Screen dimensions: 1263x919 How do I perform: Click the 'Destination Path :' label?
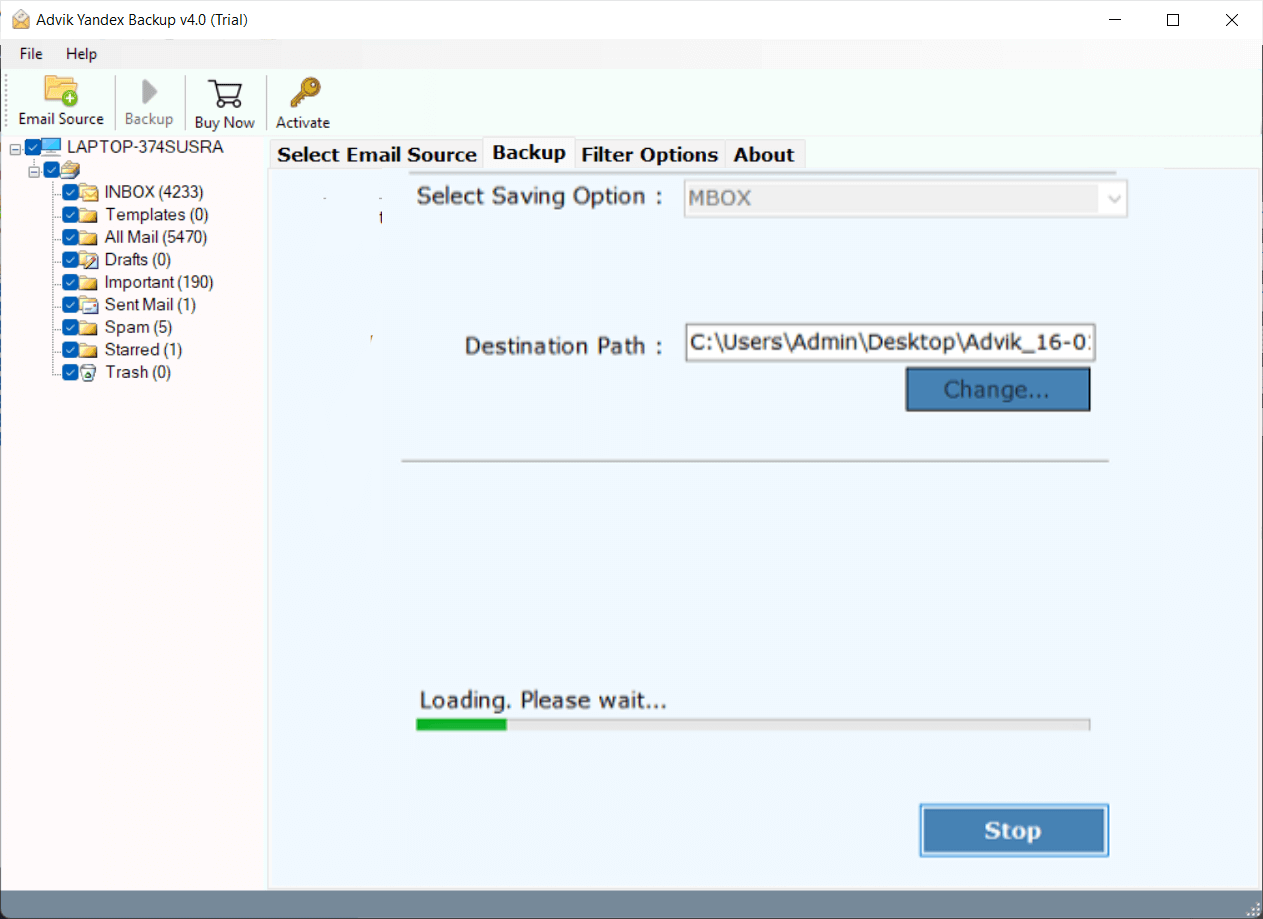coord(564,346)
